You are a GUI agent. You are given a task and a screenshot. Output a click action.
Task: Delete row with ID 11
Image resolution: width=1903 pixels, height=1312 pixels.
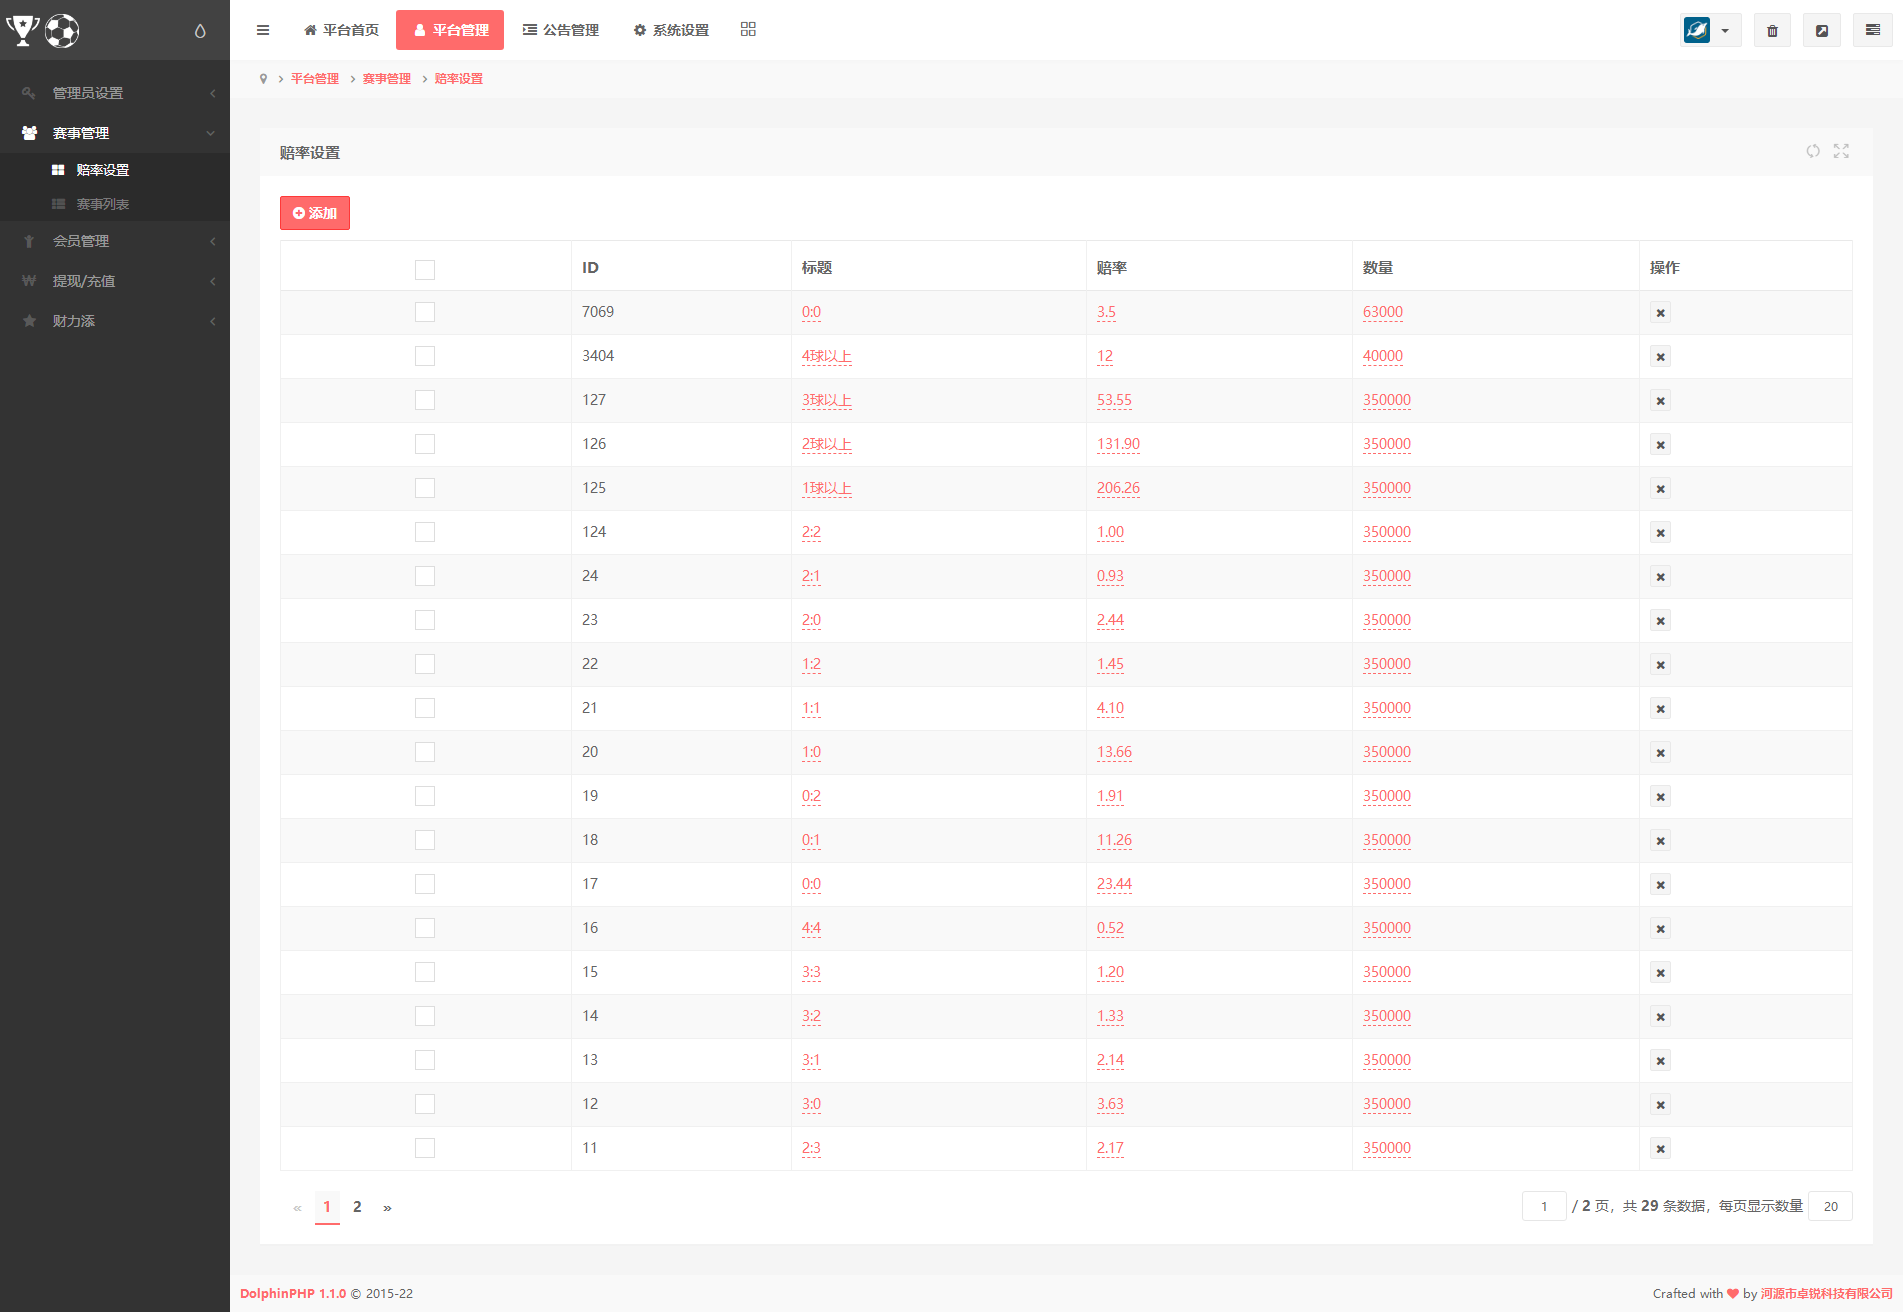pos(1660,1149)
